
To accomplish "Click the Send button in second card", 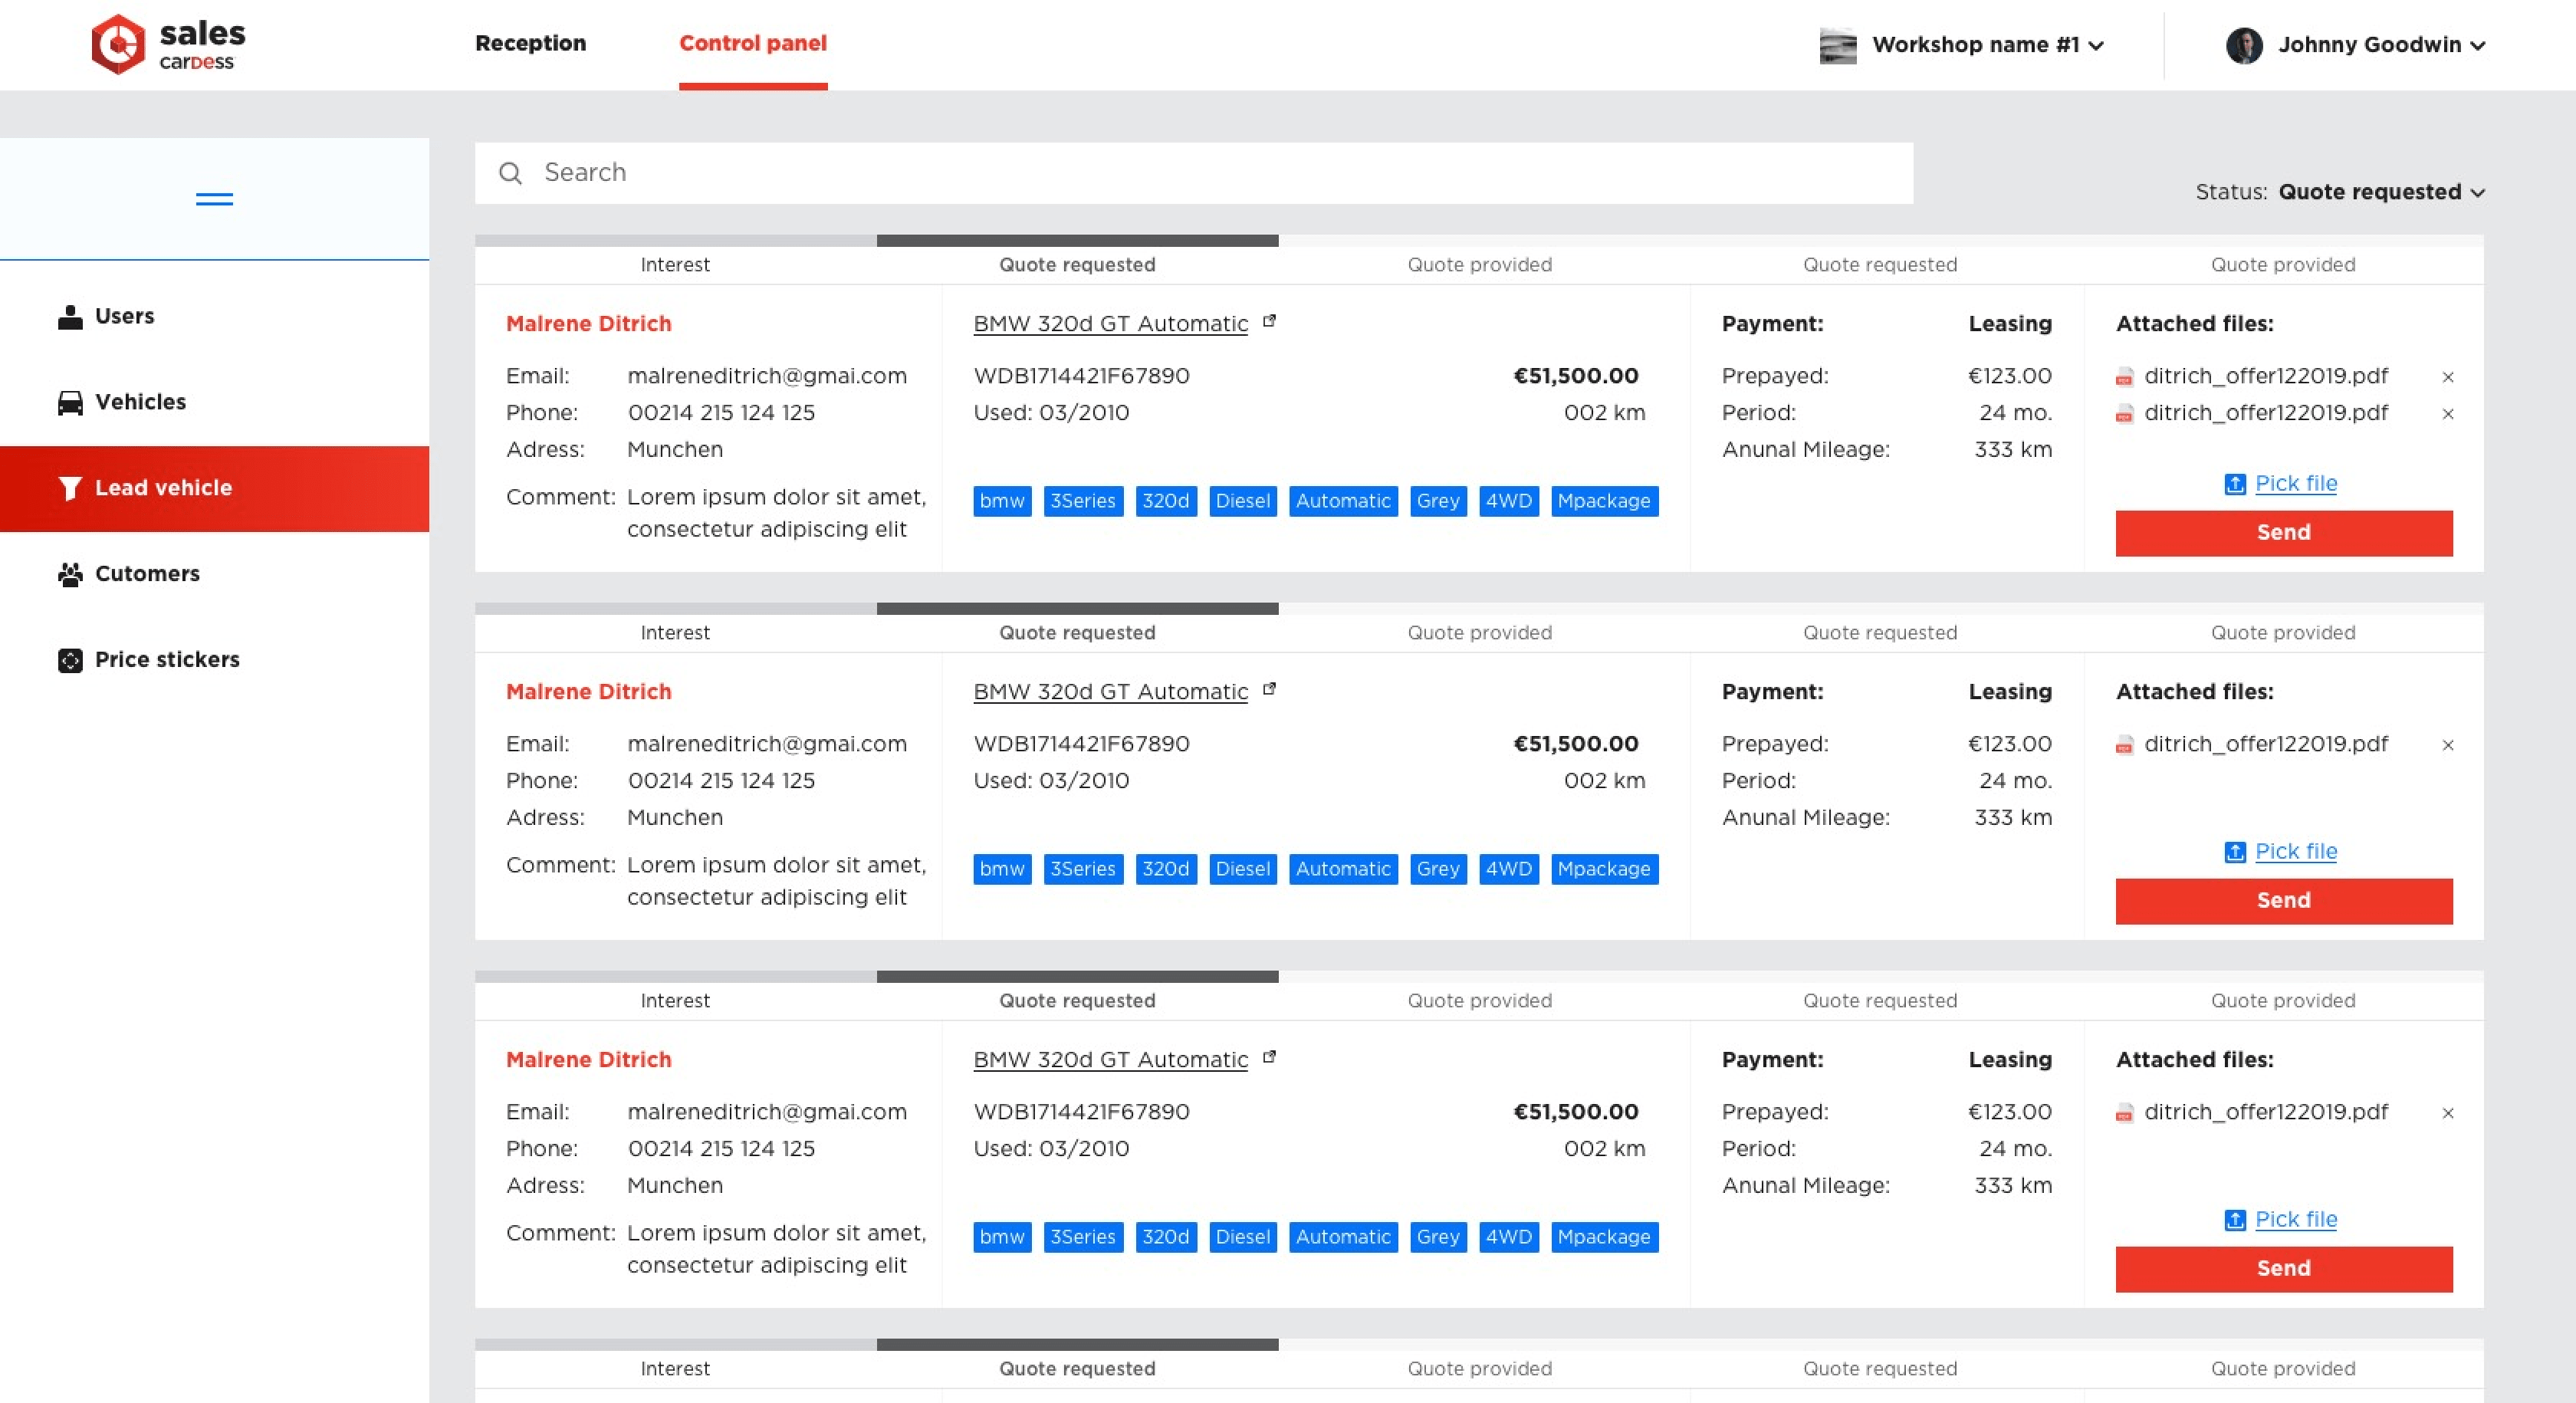I will click(2284, 901).
